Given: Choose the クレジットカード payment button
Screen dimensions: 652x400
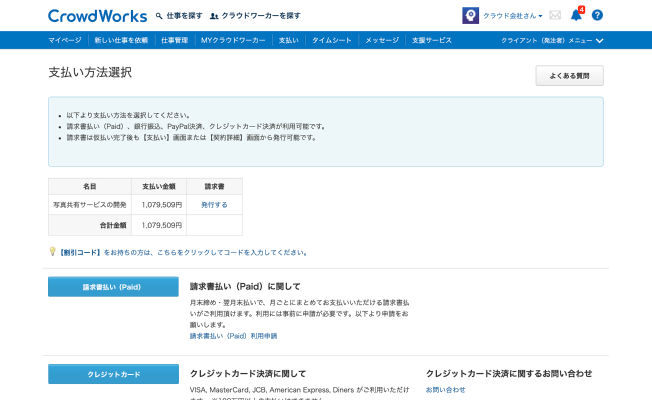Looking at the screenshot, I should [x=113, y=374].
